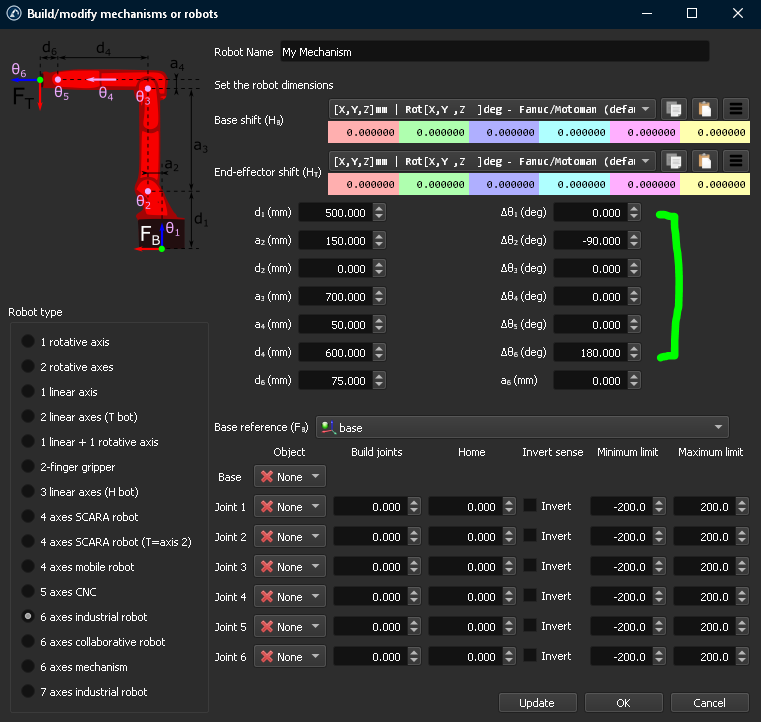Open the Base object None dropdown
Image resolution: width=761 pixels, height=722 pixels.
pos(290,477)
